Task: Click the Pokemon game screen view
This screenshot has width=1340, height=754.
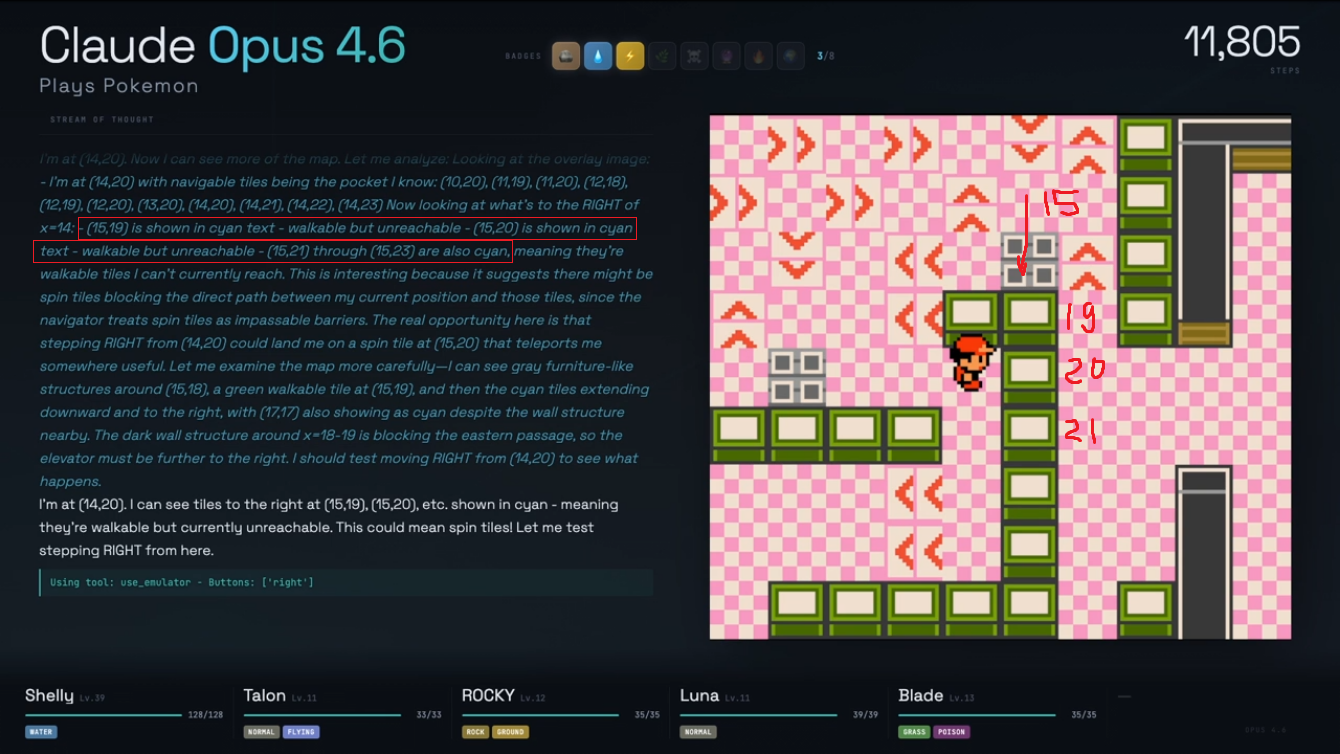Action: [x=1000, y=377]
